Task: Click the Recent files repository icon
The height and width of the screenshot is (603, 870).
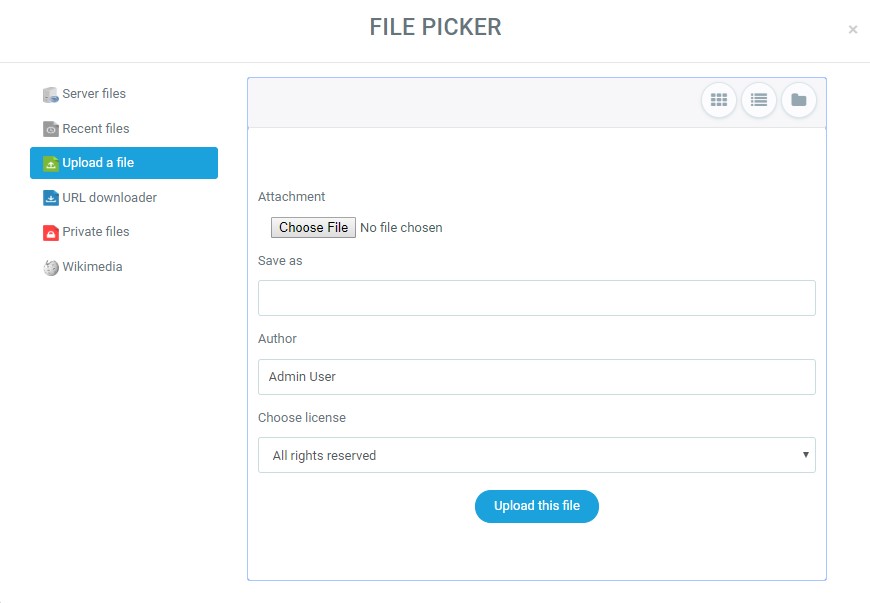Action: pos(51,129)
